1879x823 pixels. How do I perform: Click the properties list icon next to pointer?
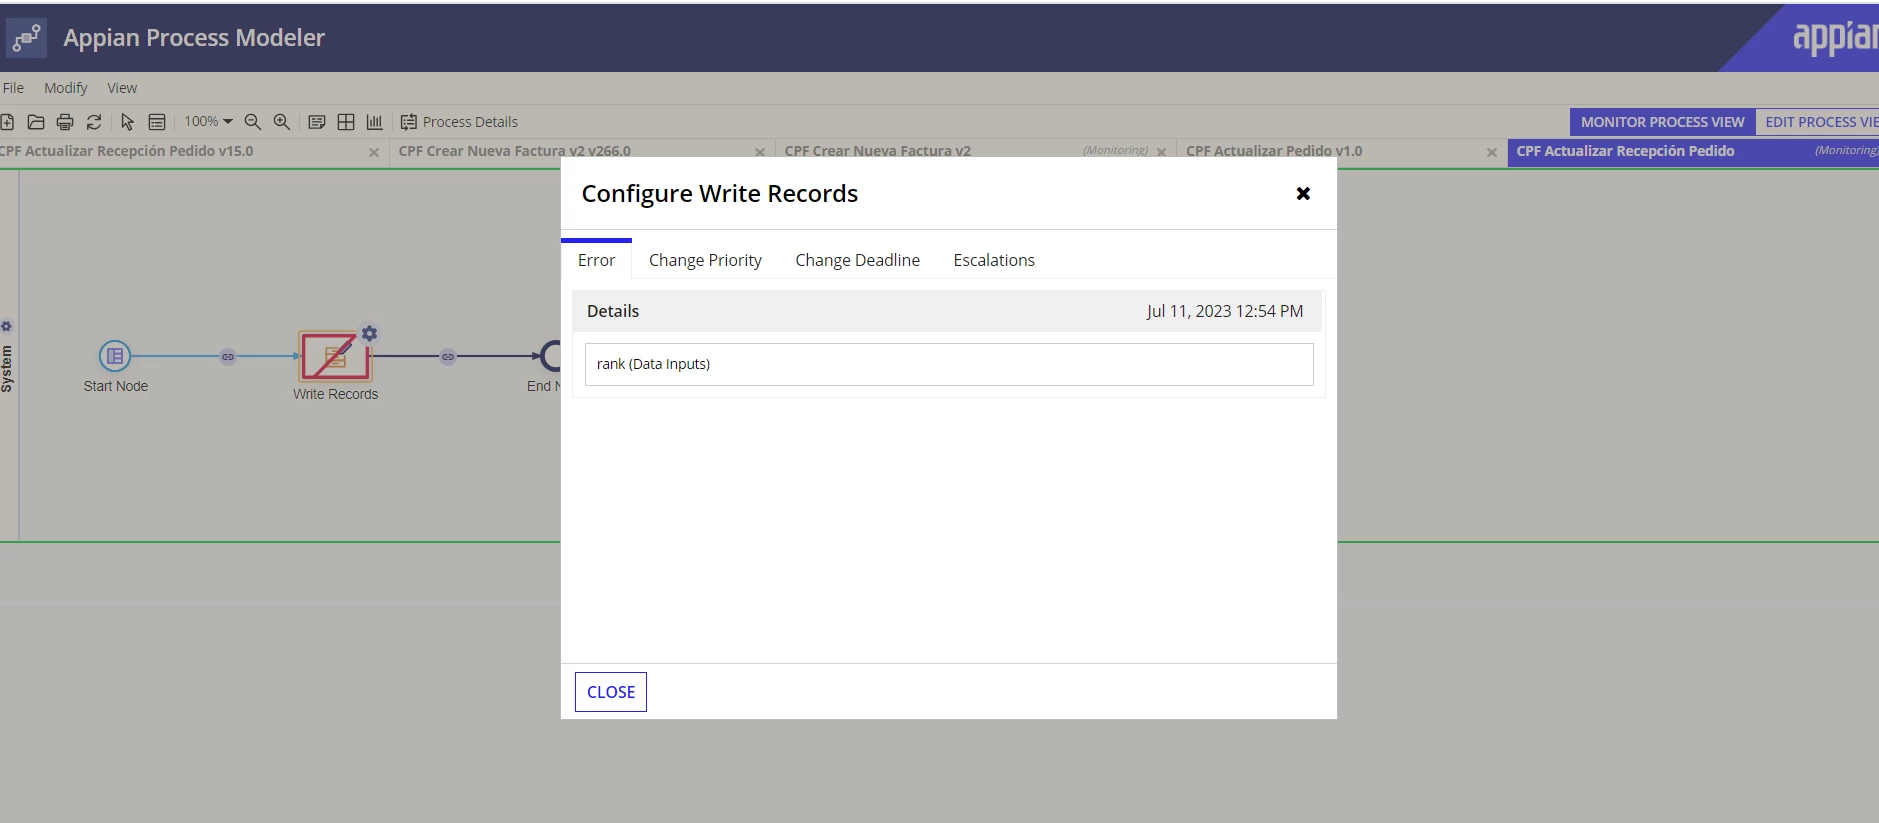click(157, 122)
